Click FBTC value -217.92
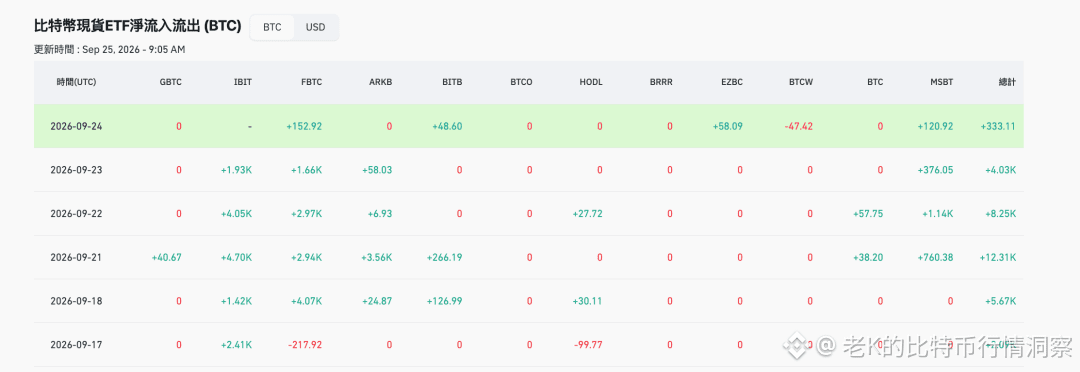The width and height of the screenshot is (1080, 372). coord(304,344)
